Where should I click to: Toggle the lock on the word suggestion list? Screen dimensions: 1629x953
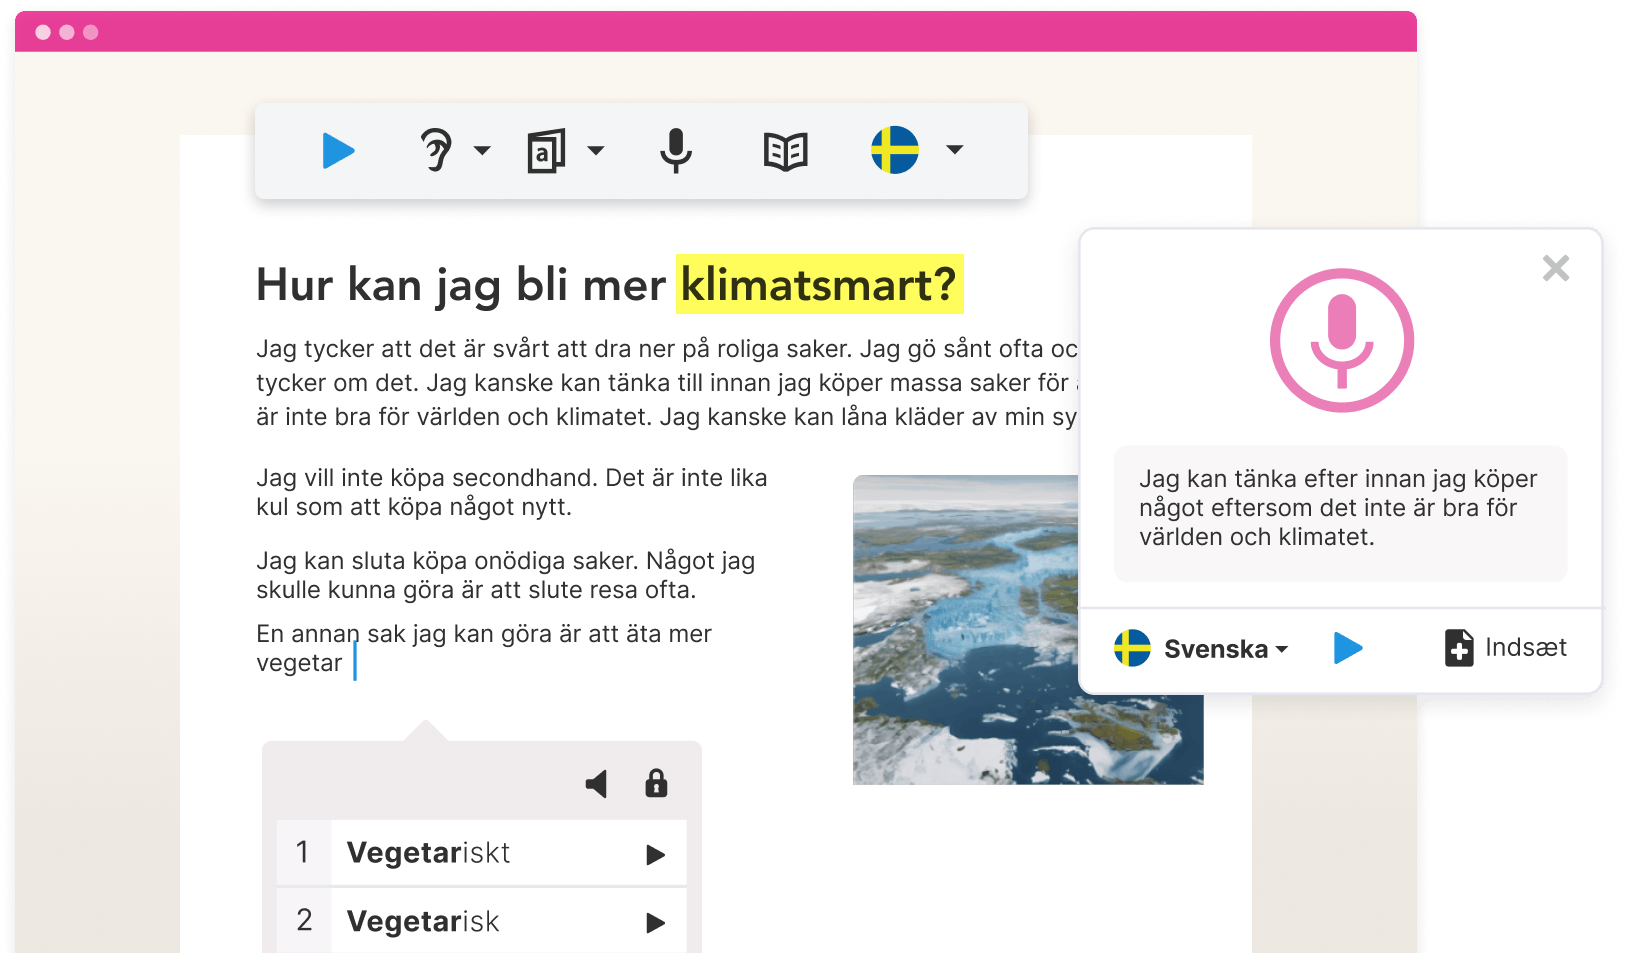[656, 784]
